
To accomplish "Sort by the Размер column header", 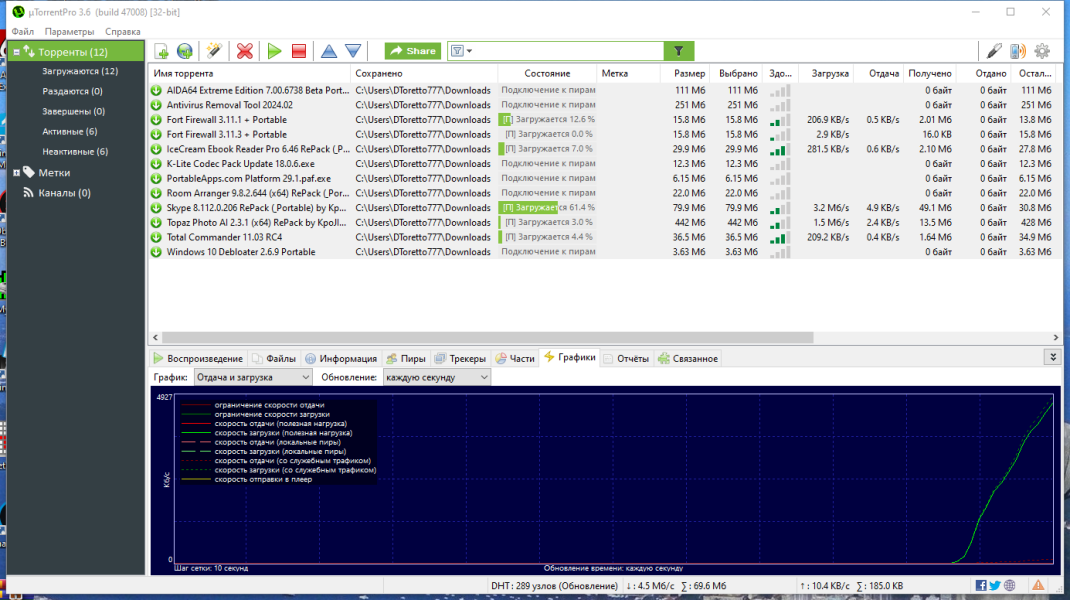I will click(685, 74).
